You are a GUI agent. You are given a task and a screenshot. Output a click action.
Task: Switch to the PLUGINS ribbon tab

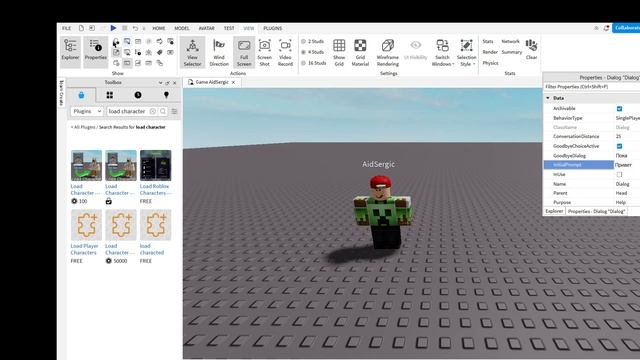tap(273, 28)
